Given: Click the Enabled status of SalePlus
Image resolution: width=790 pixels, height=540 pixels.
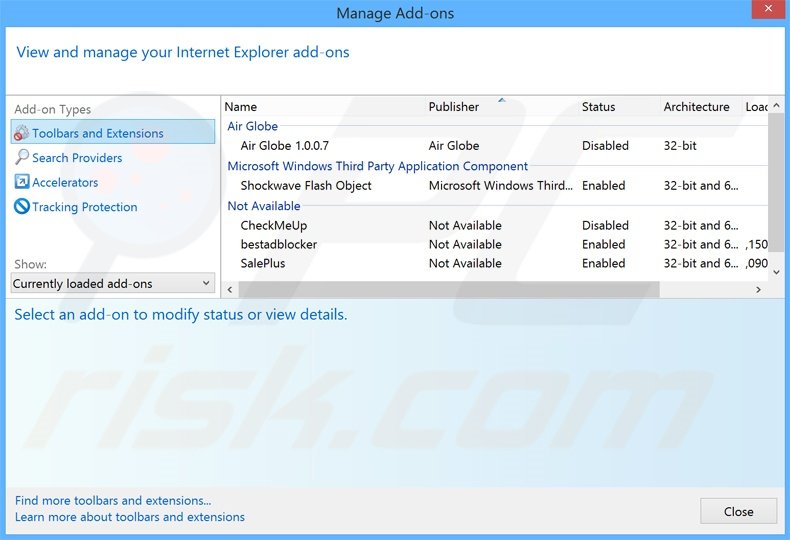Looking at the screenshot, I should [x=603, y=263].
